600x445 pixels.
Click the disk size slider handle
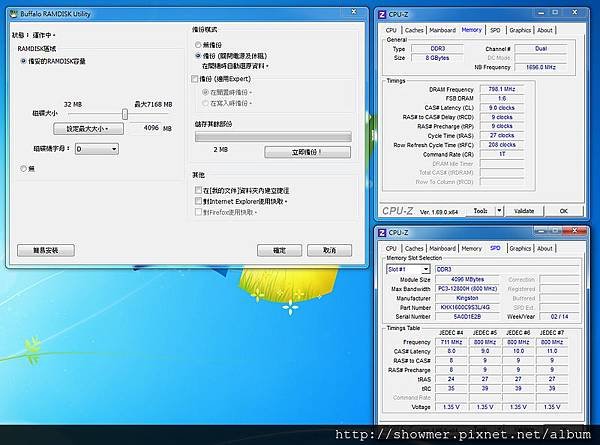tap(125, 114)
